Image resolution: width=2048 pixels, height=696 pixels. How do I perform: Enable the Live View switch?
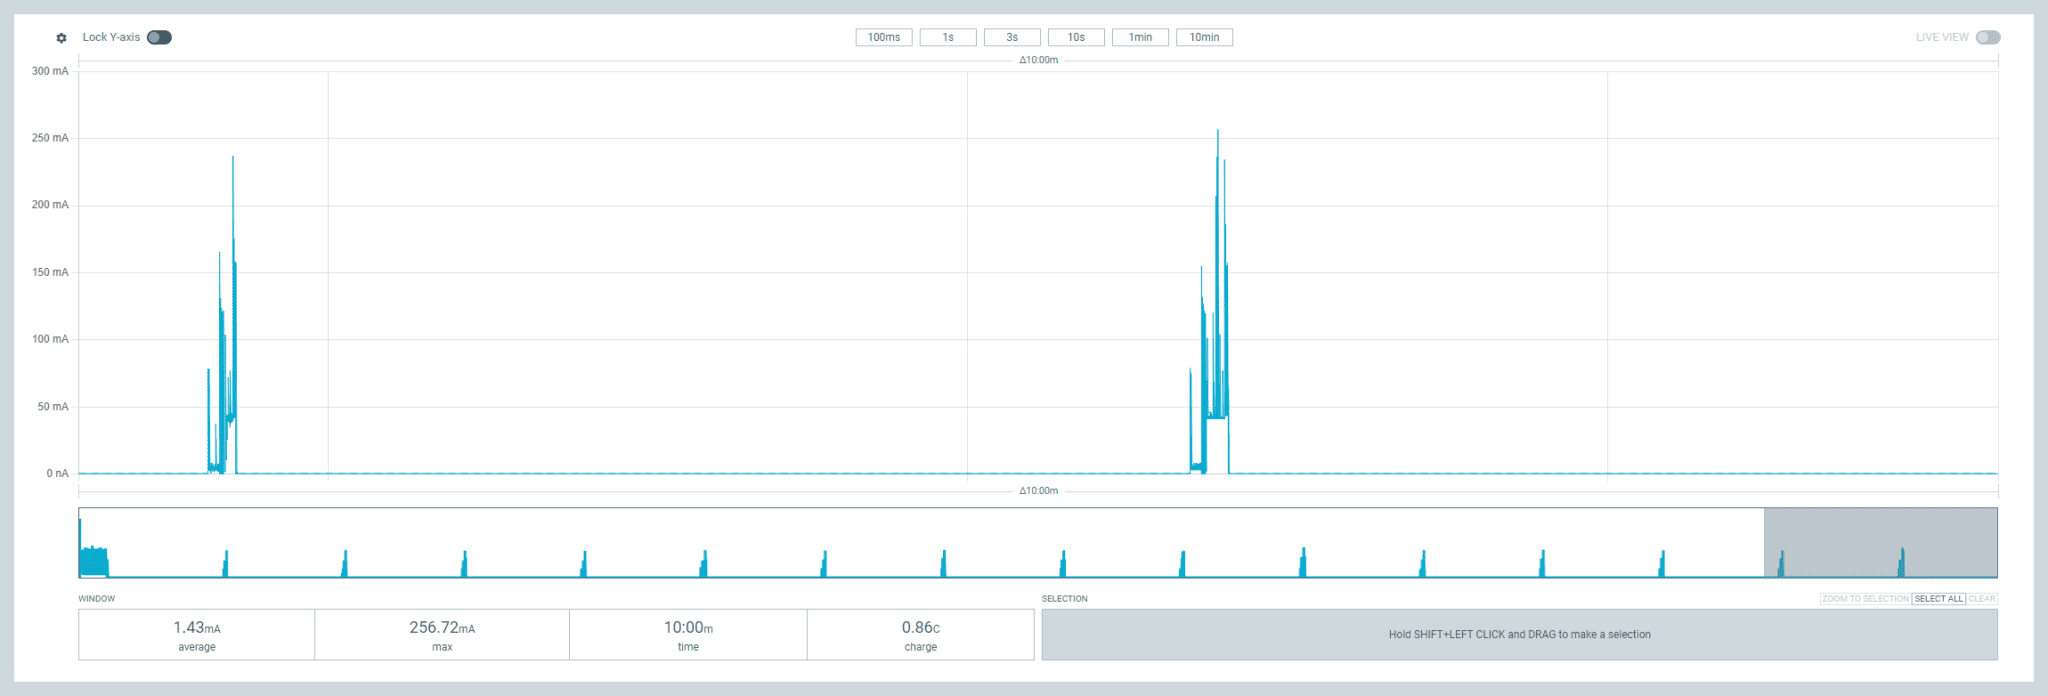click(x=1987, y=37)
